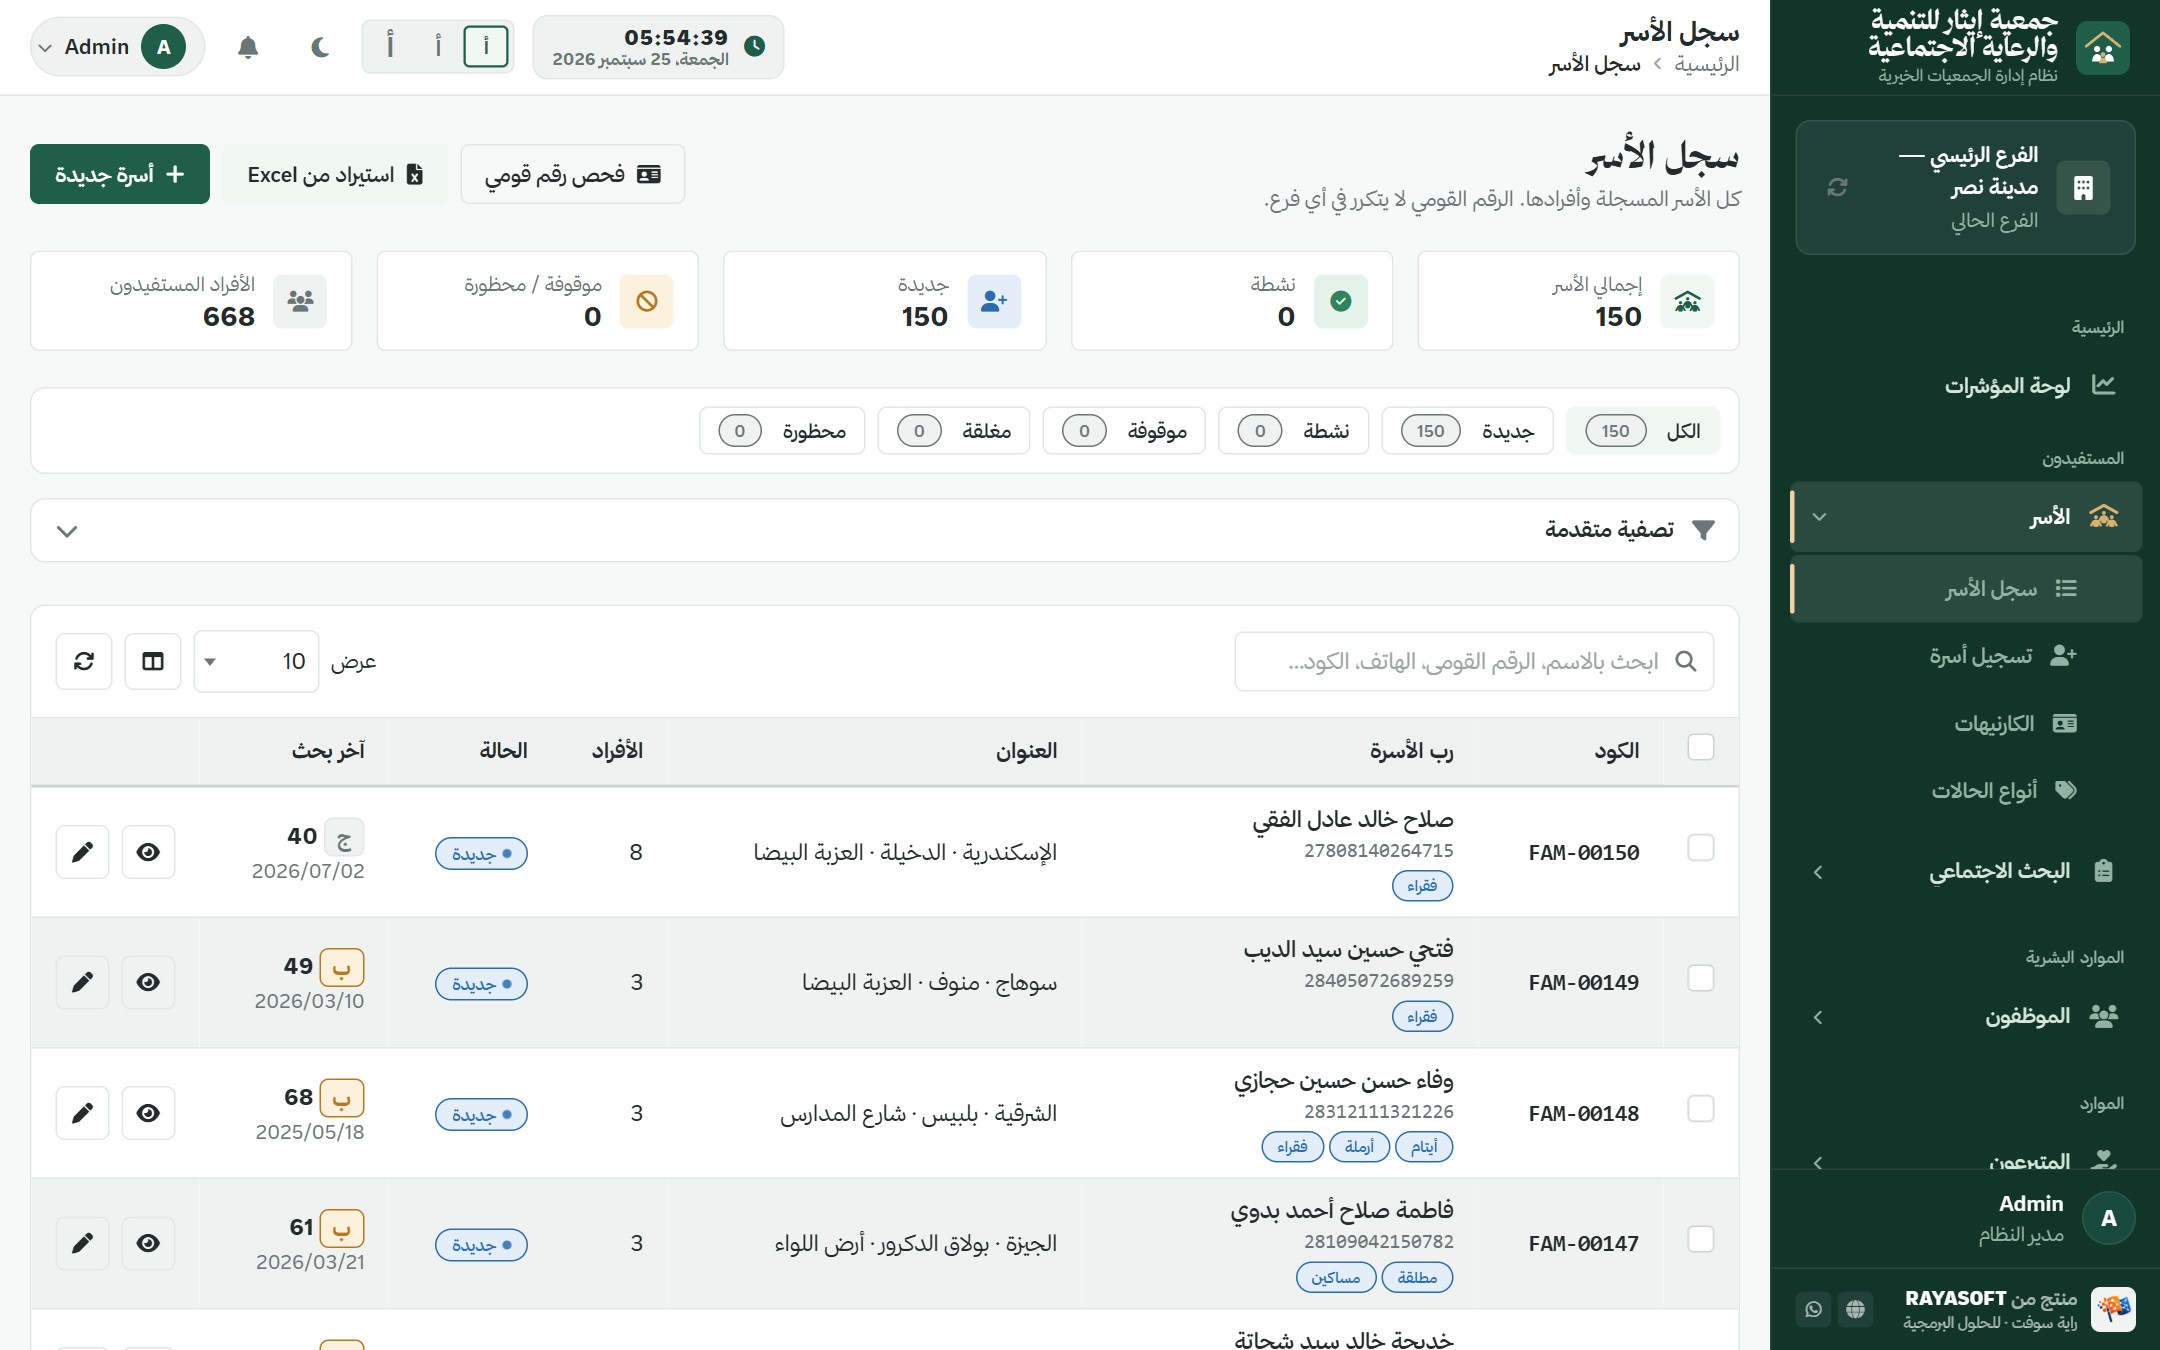Open the globe website icon in footer
The height and width of the screenshot is (1350, 2160).
[1856, 1309]
